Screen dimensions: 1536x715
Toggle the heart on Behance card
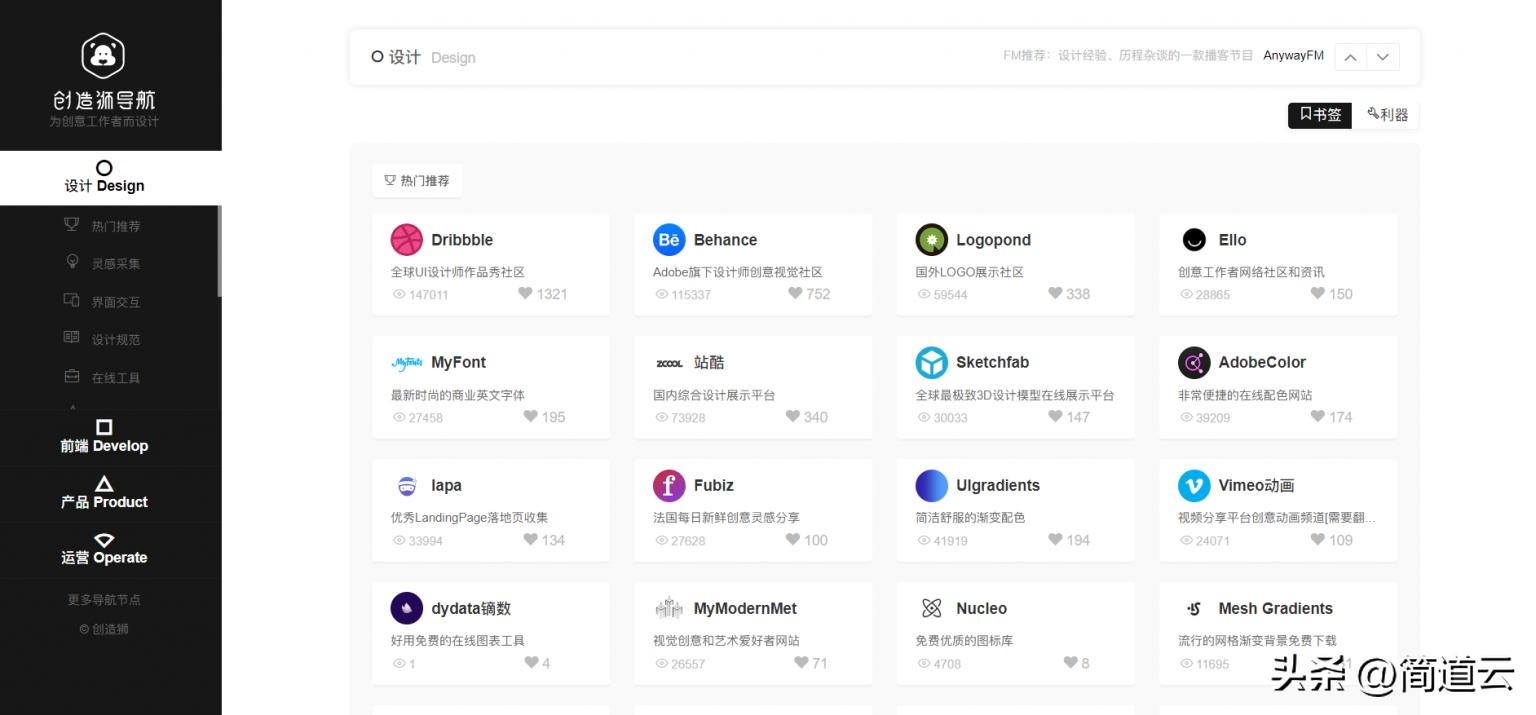(x=796, y=293)
